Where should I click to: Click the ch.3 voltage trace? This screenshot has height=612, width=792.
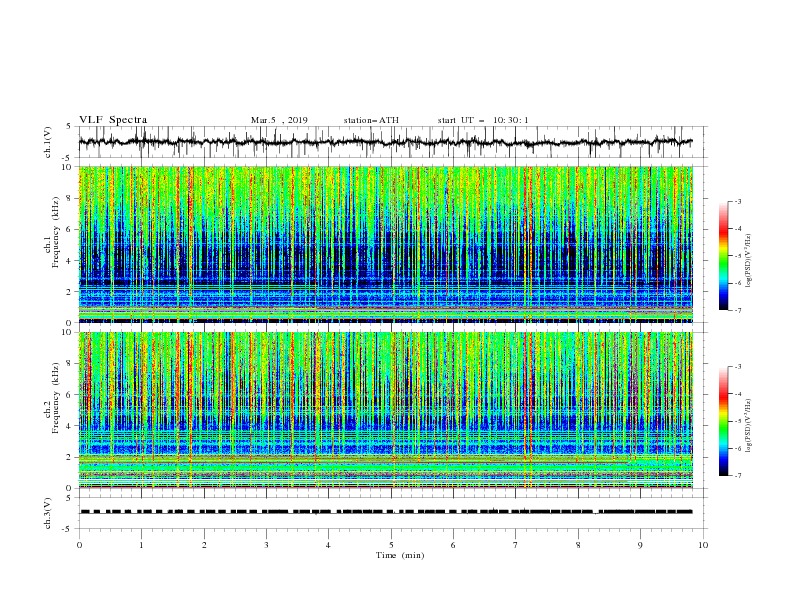386,512
